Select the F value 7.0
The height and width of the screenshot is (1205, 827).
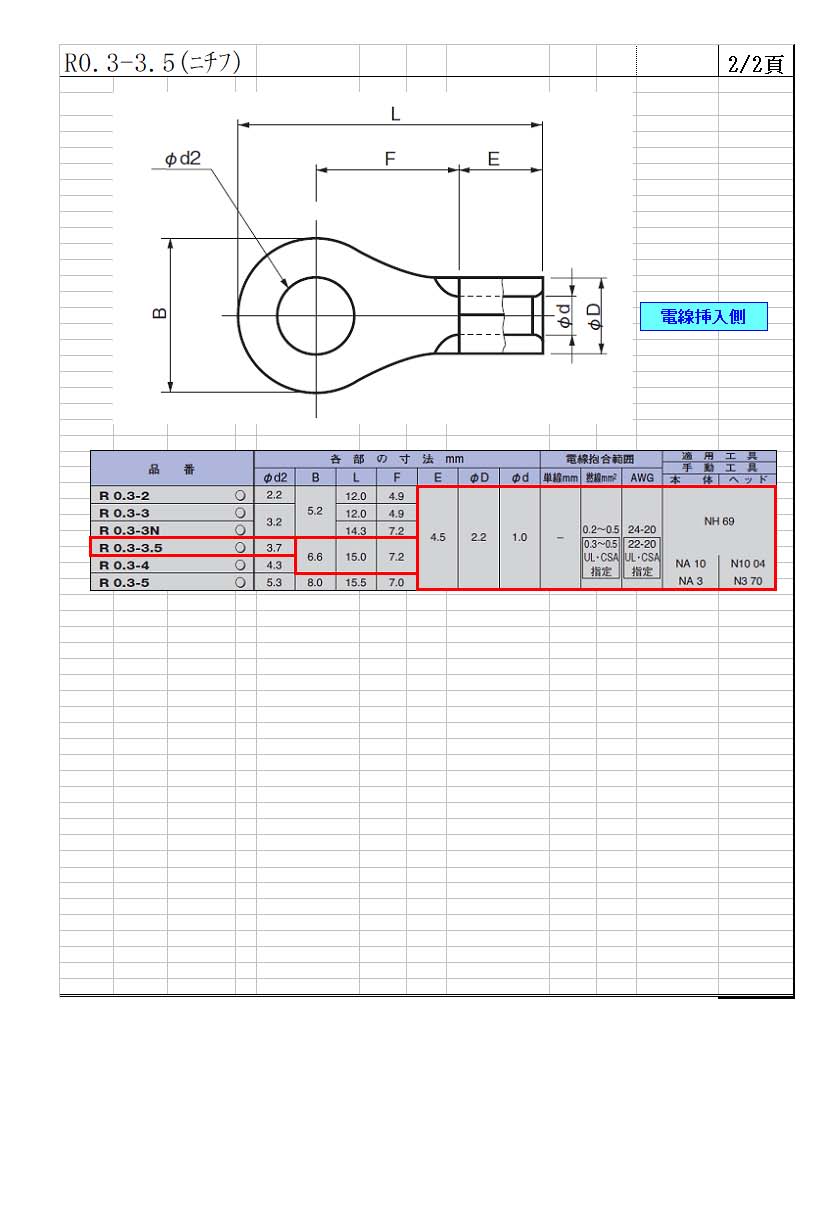396,581
